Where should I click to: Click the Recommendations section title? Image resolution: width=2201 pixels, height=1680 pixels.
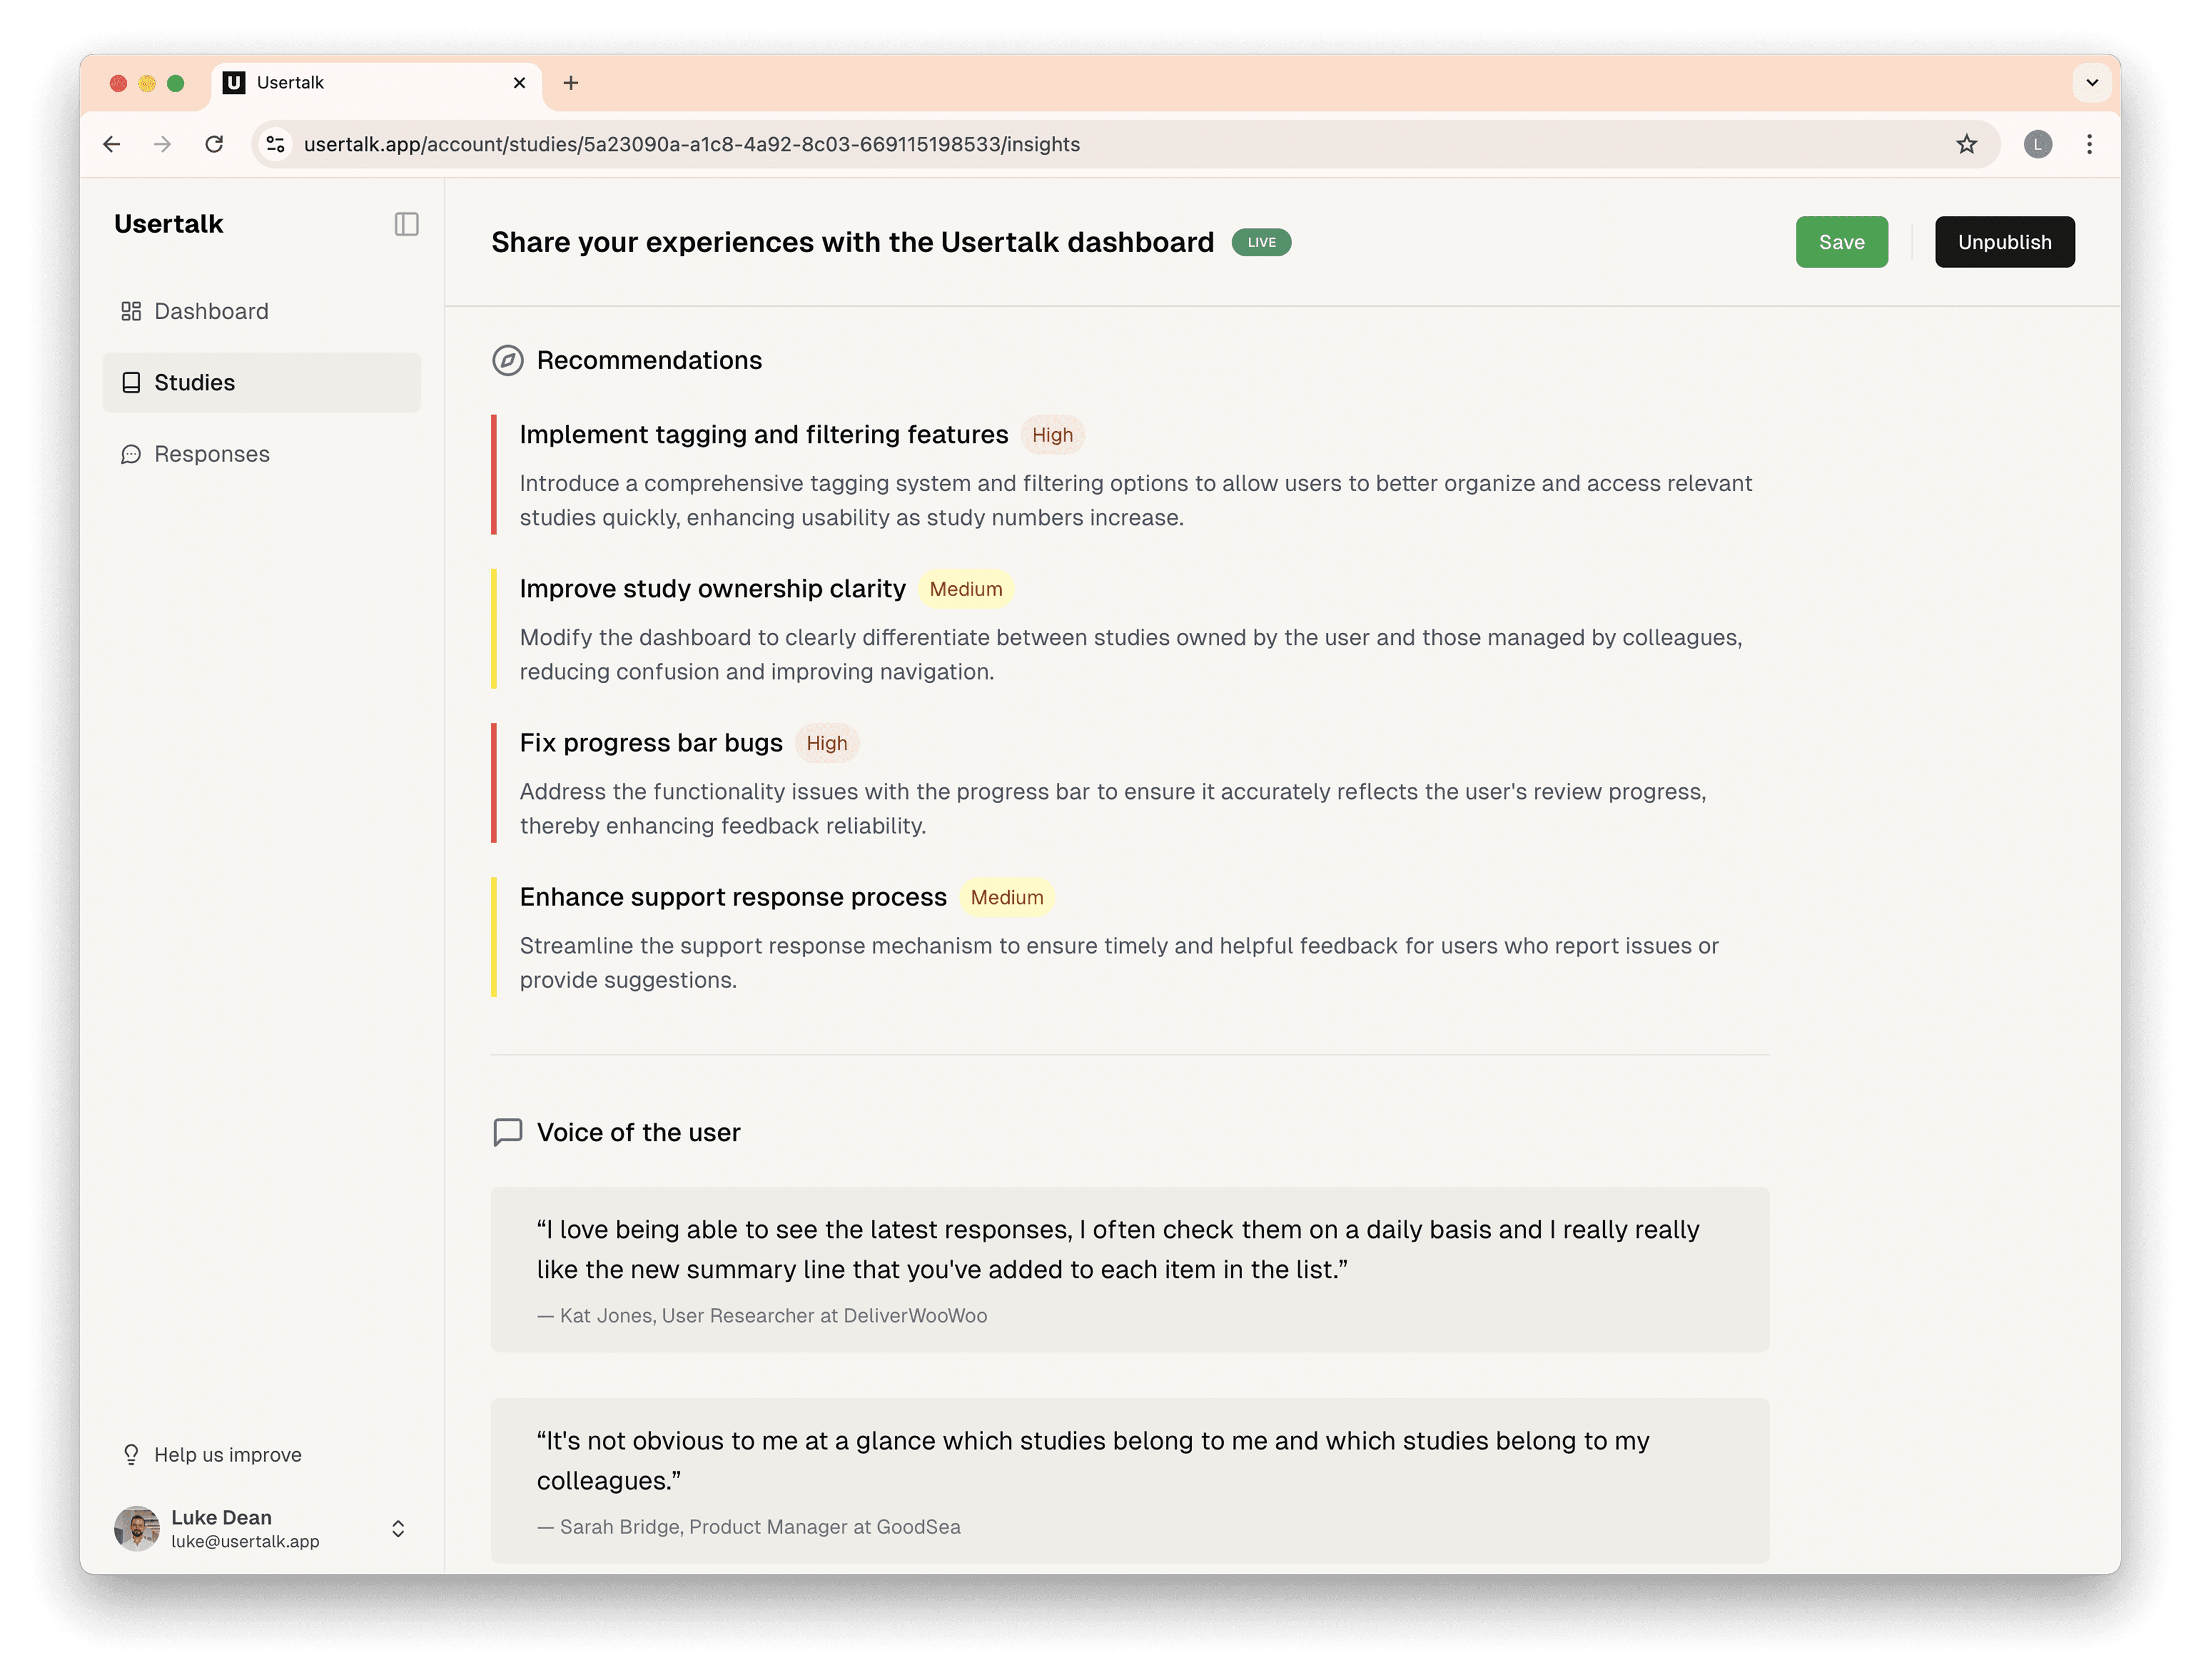click(x=649, y=360)
